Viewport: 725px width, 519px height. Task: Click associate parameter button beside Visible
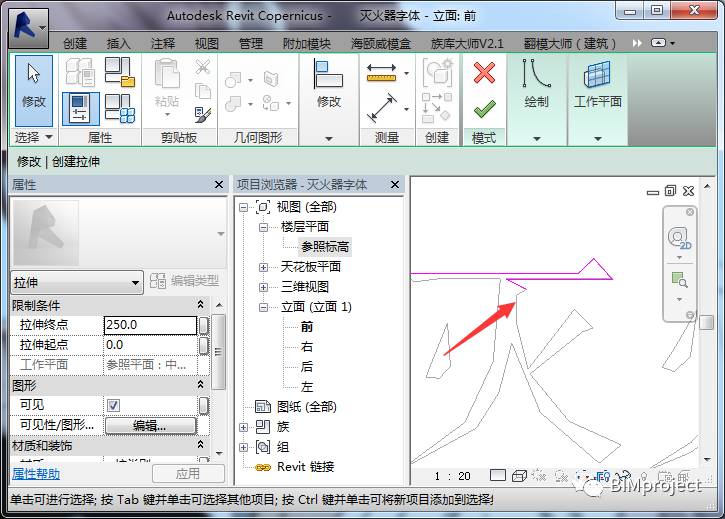203,406
